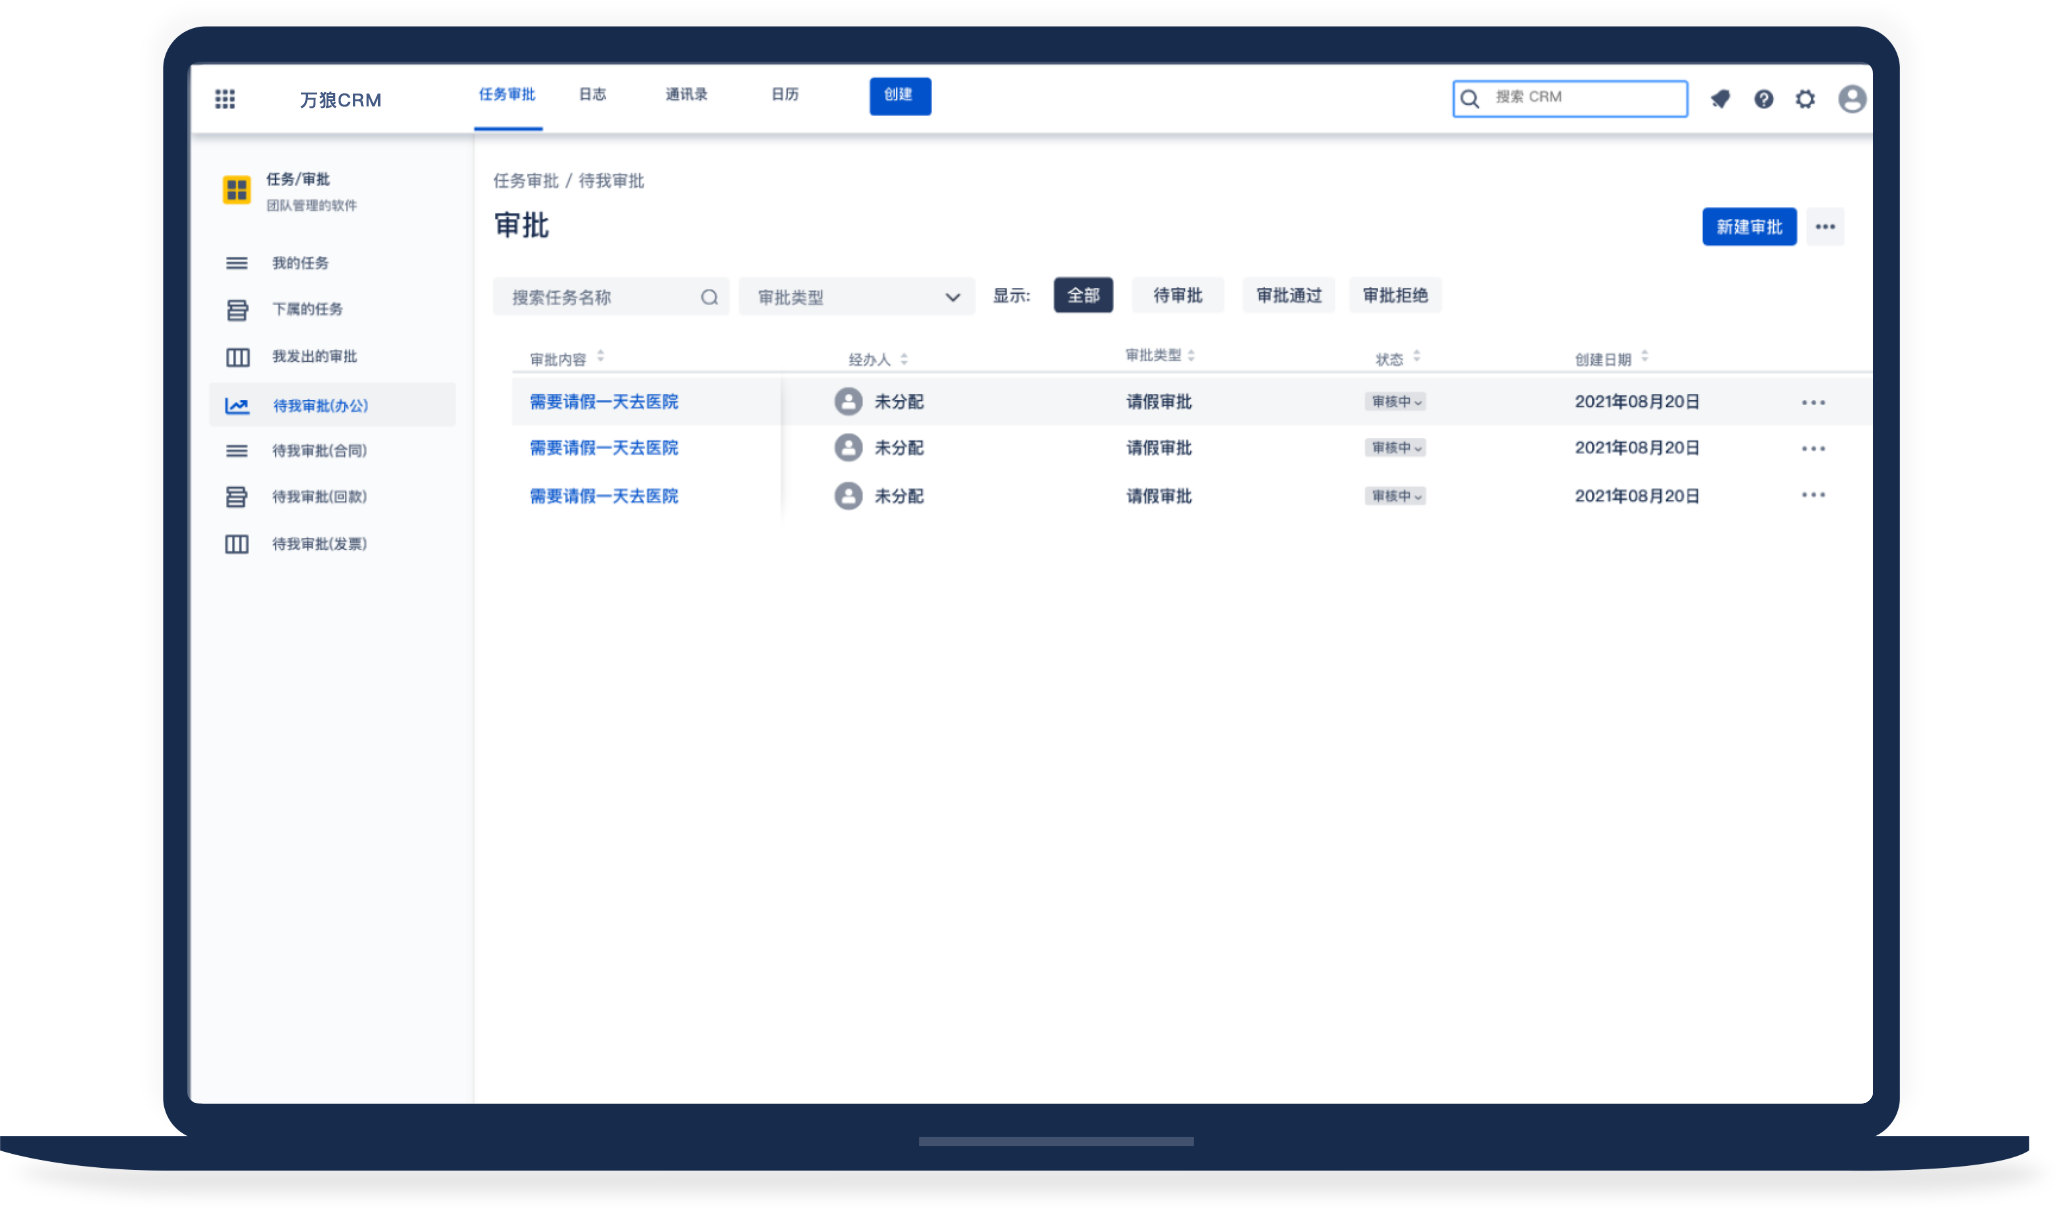Switch to the 日志 tab

[592, 95]
